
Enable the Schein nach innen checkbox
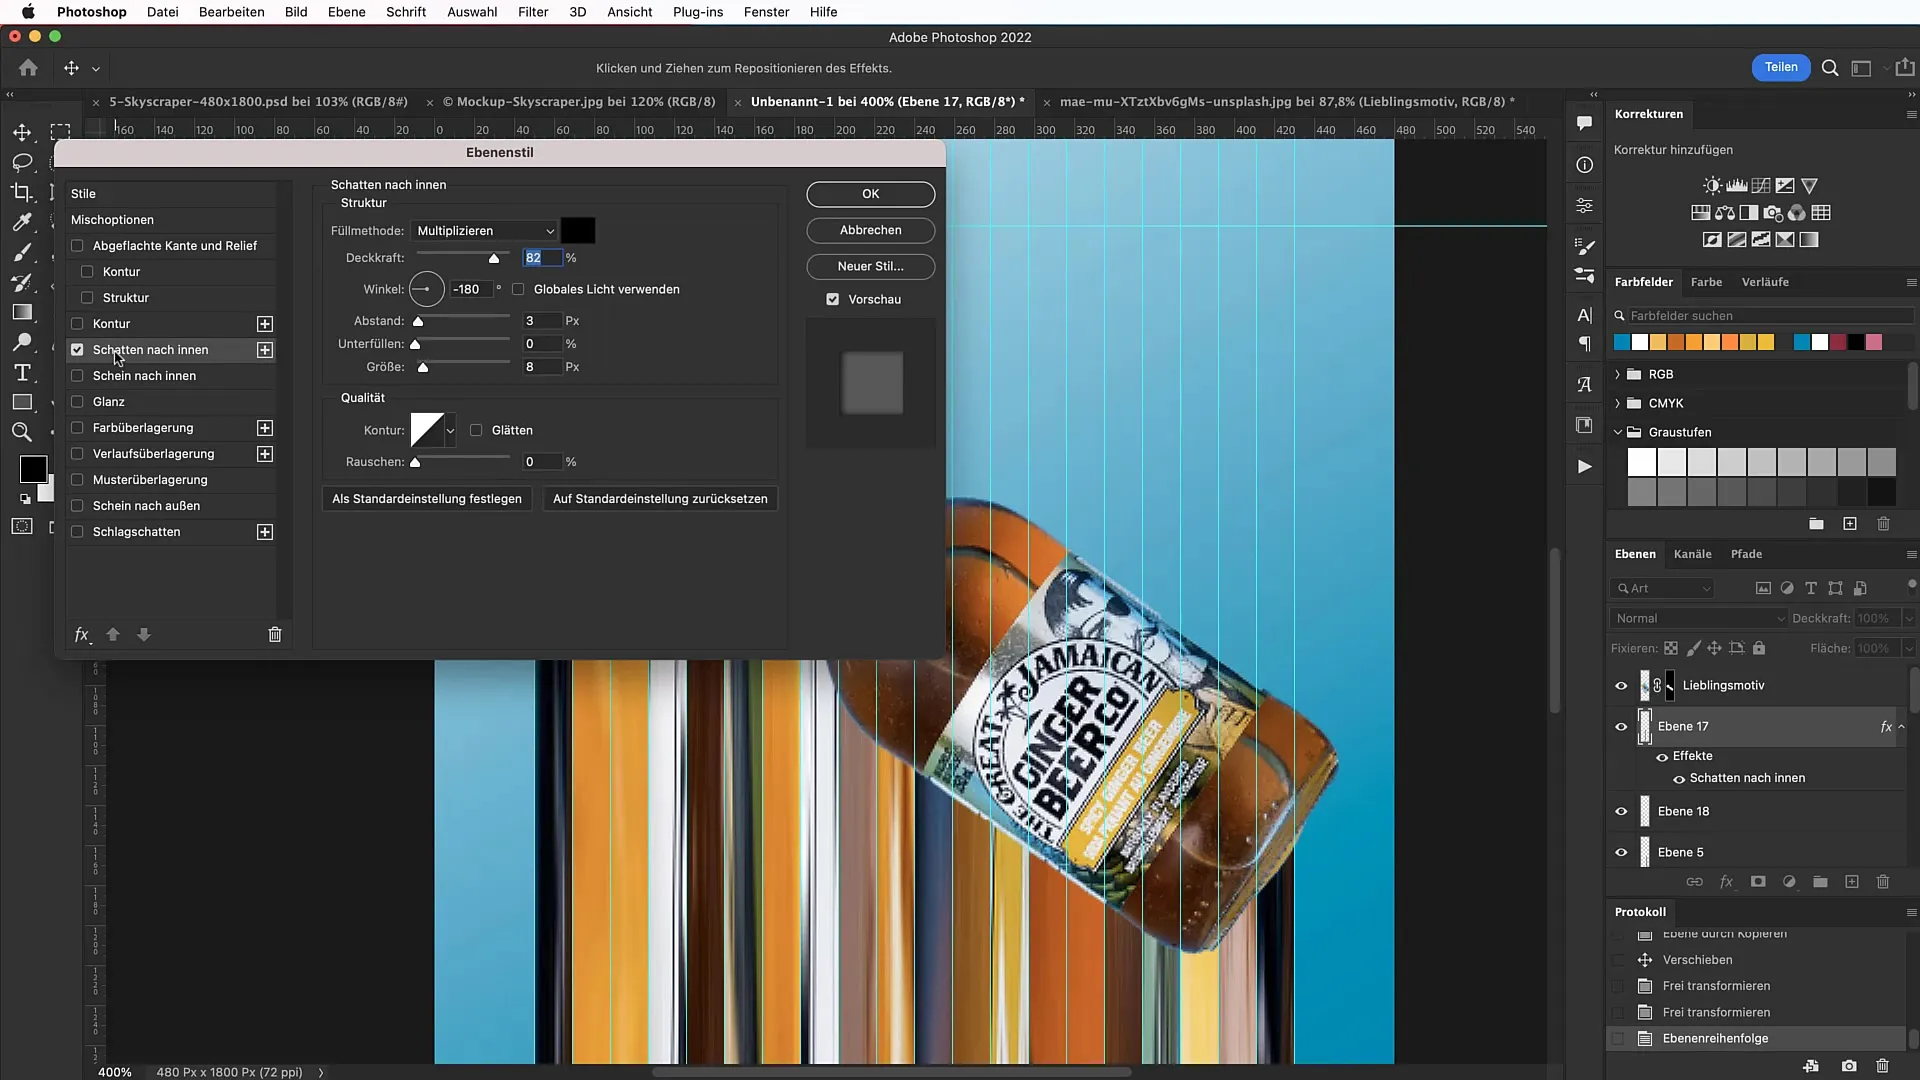(78, 376)
